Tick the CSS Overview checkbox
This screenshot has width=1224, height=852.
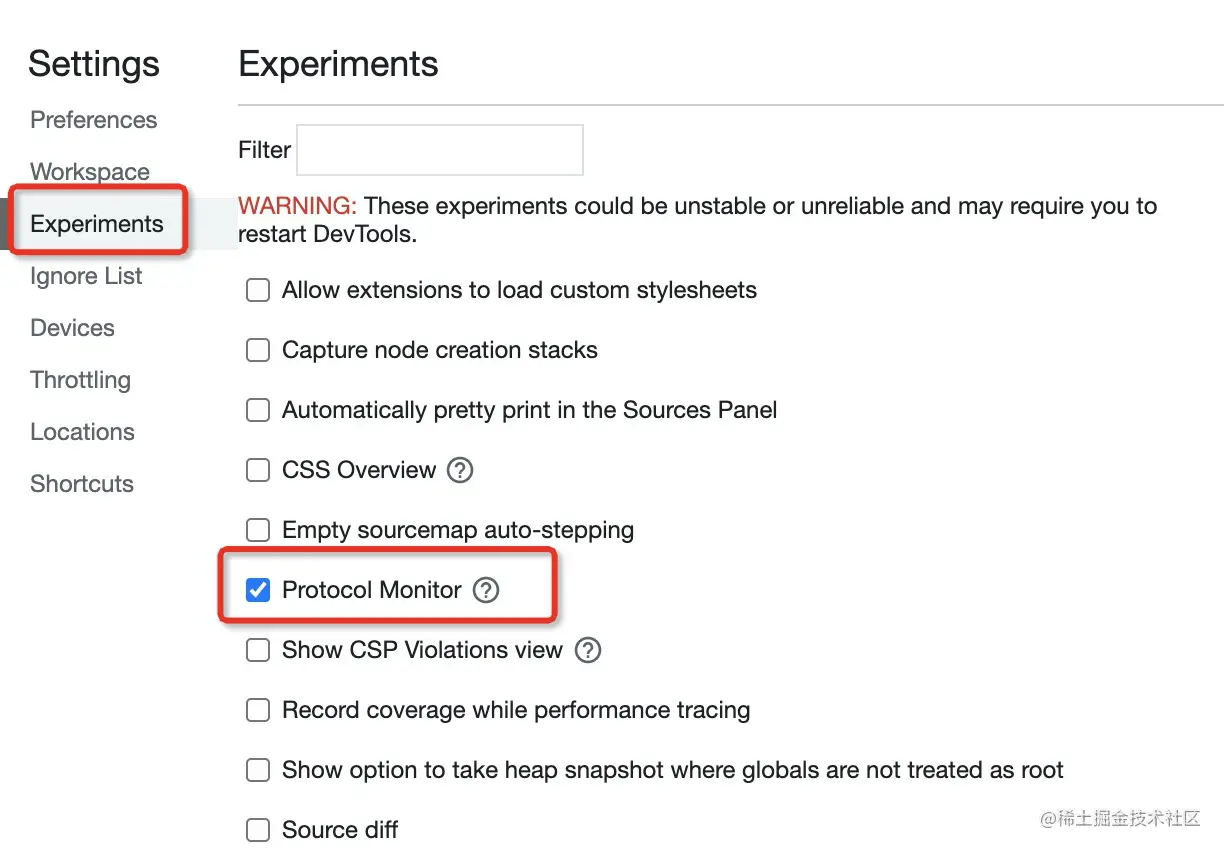(258, 470)
